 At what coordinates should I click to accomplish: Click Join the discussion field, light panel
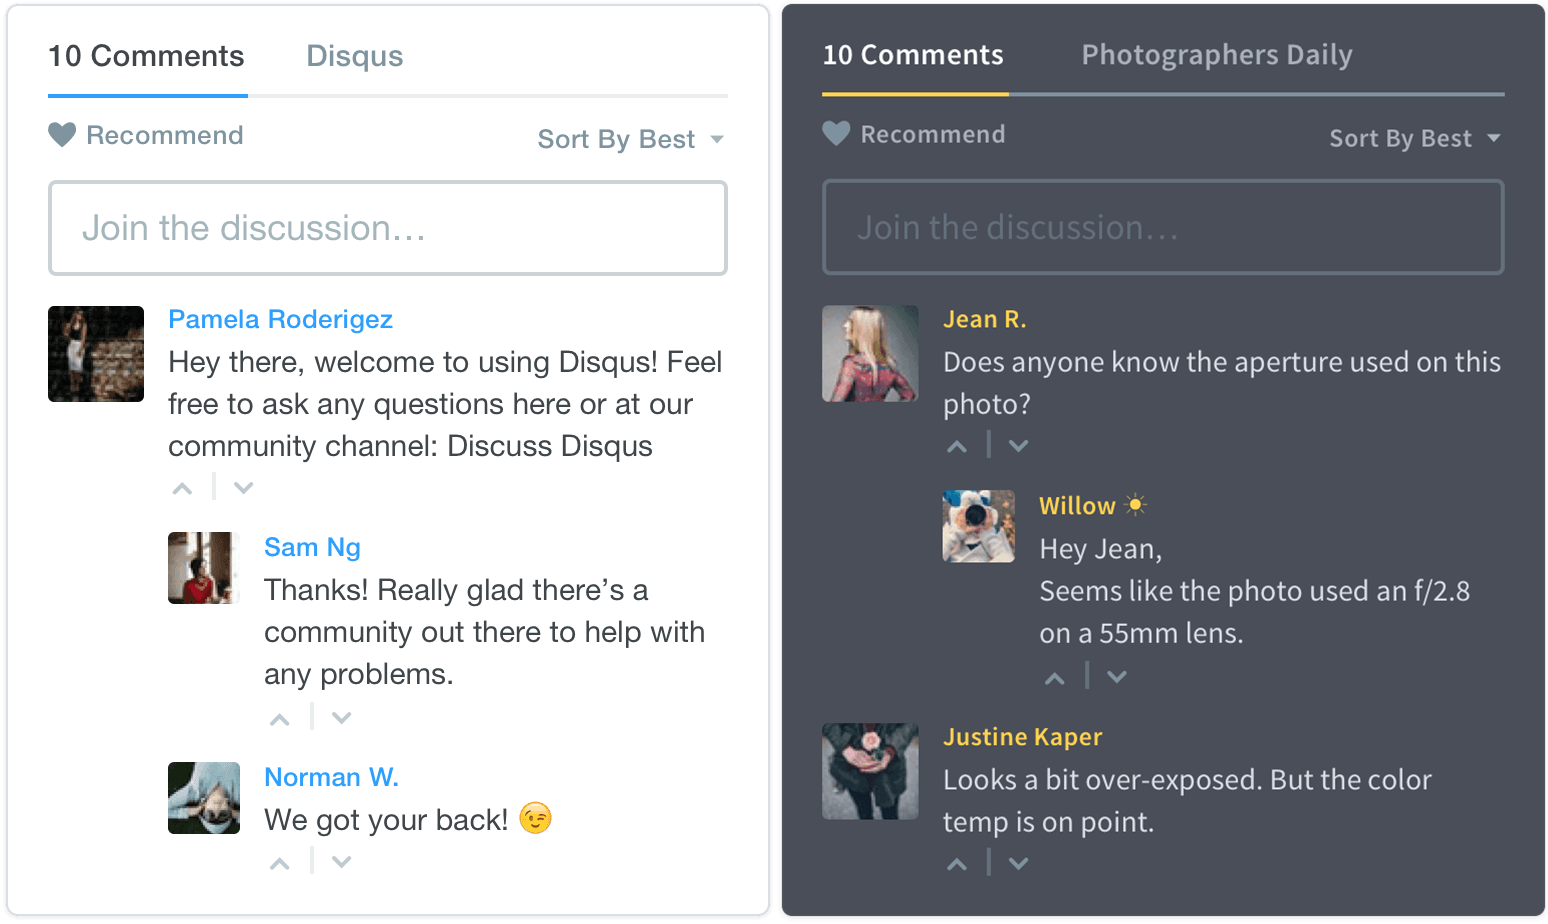(388, 228)
